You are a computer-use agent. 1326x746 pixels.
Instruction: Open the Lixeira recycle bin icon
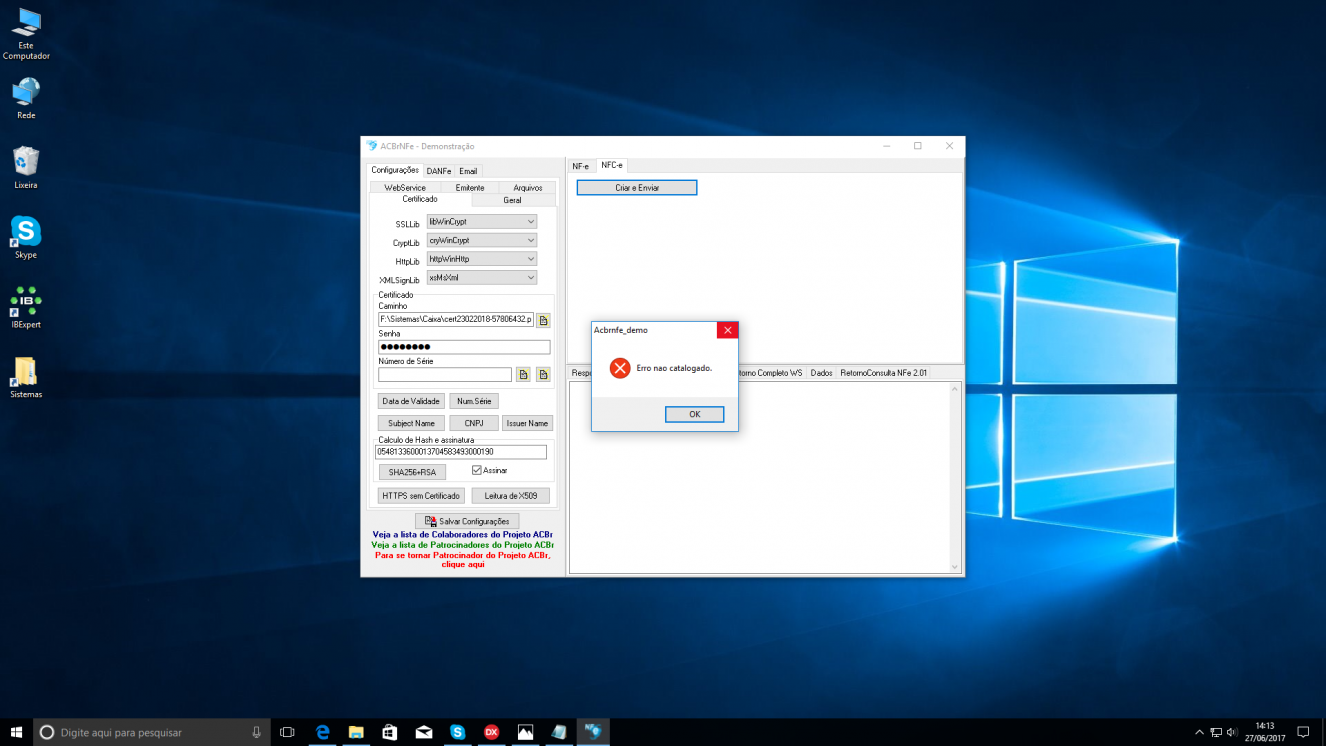(x=26, y=168)
